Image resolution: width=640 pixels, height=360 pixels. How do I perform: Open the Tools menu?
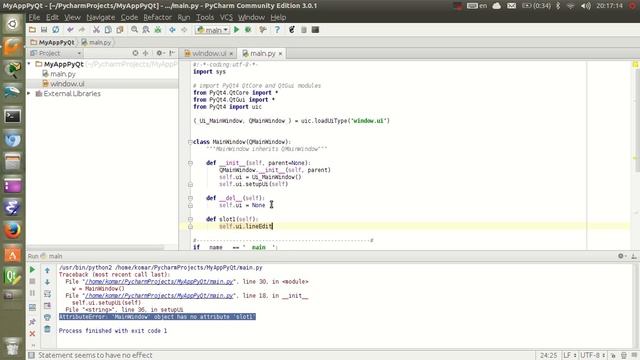click(x=205, y=17)
